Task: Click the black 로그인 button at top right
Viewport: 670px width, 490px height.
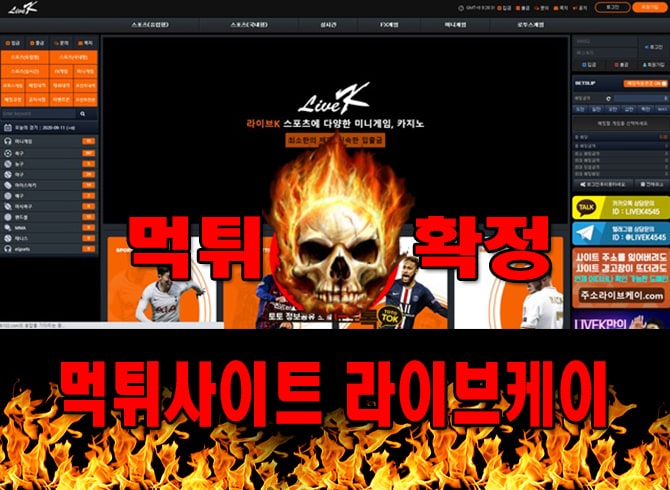Action: pos(612,7)
